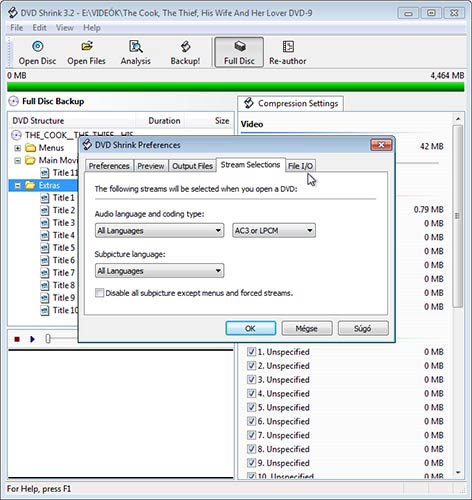This screenshot has height=500, width=472.
Task: Click the Title 8 file icon
Action: [45, 286]
